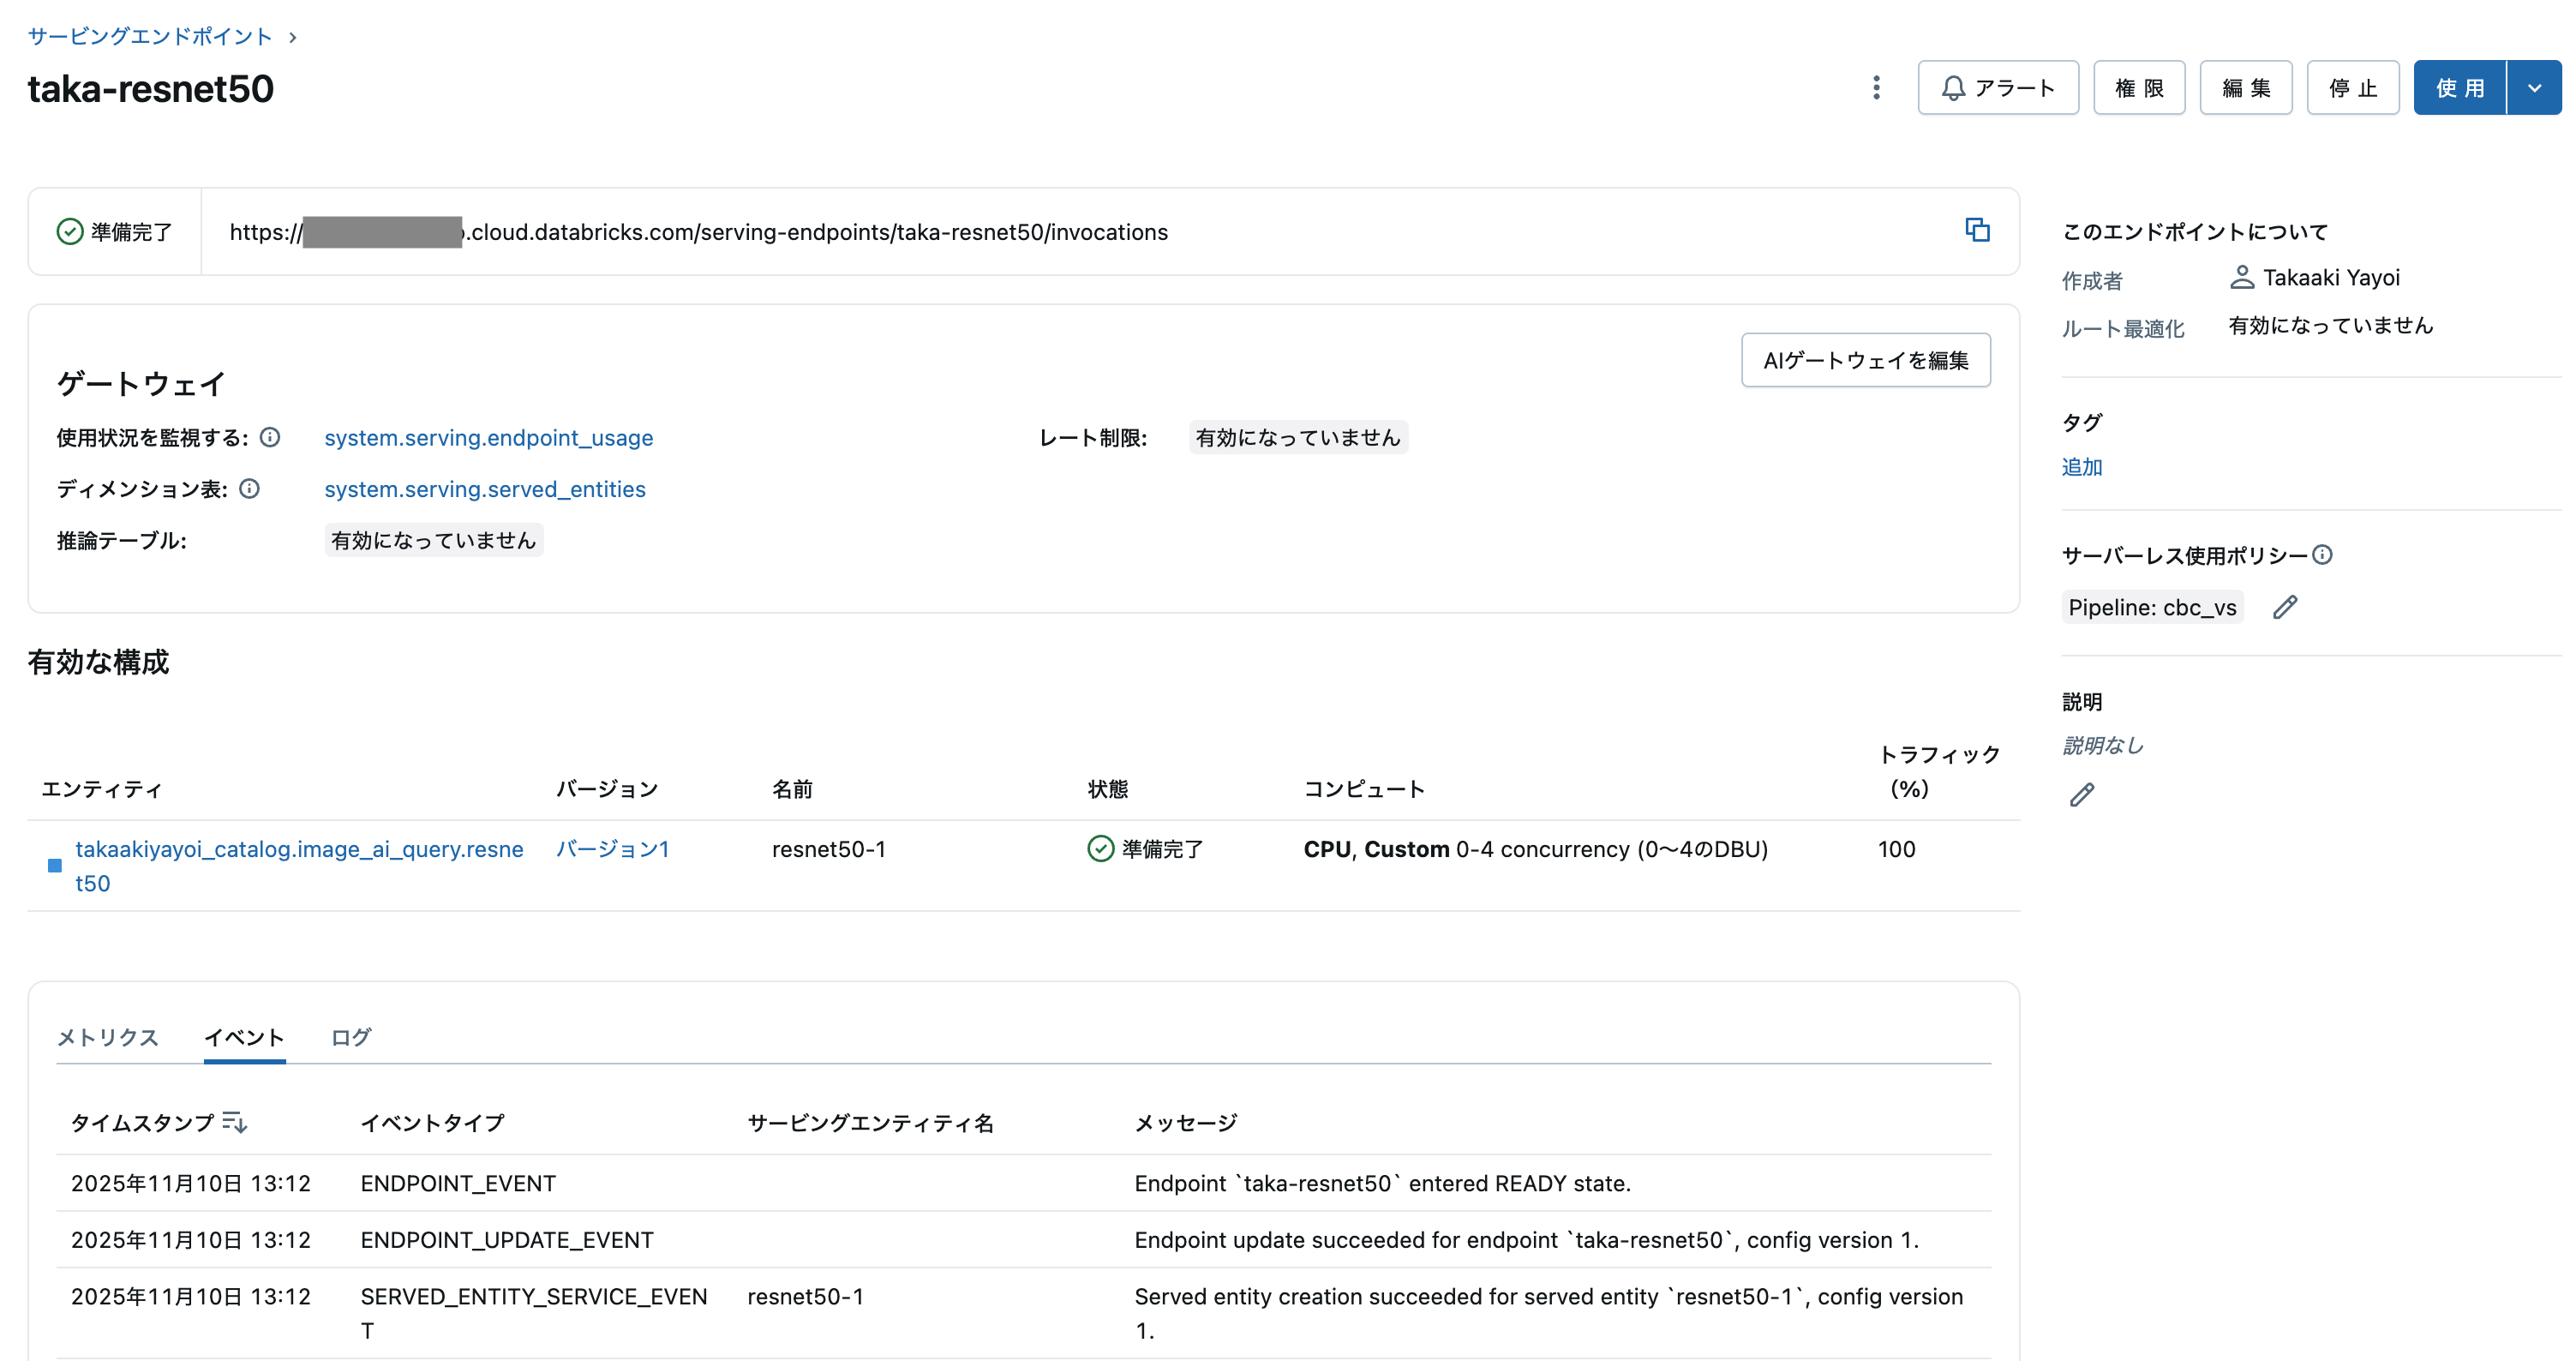Switch to the ログ tab

349,1038
